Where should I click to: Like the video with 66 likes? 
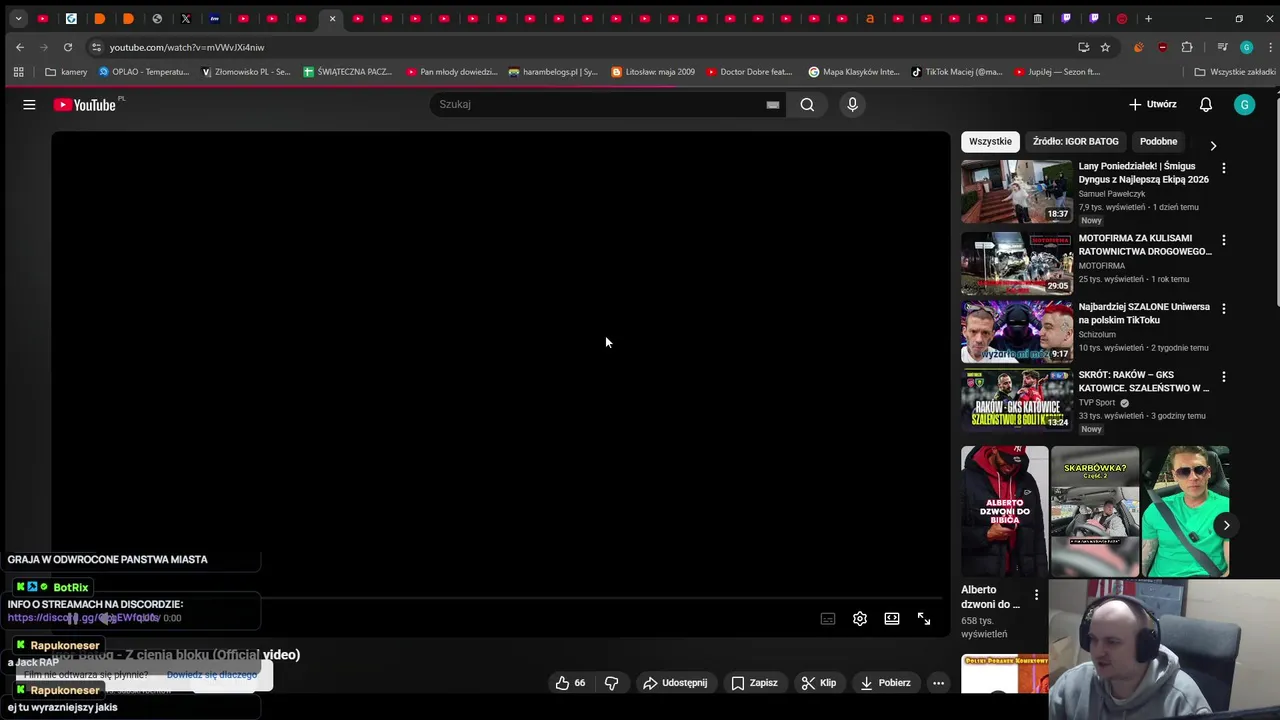point(570,683)
